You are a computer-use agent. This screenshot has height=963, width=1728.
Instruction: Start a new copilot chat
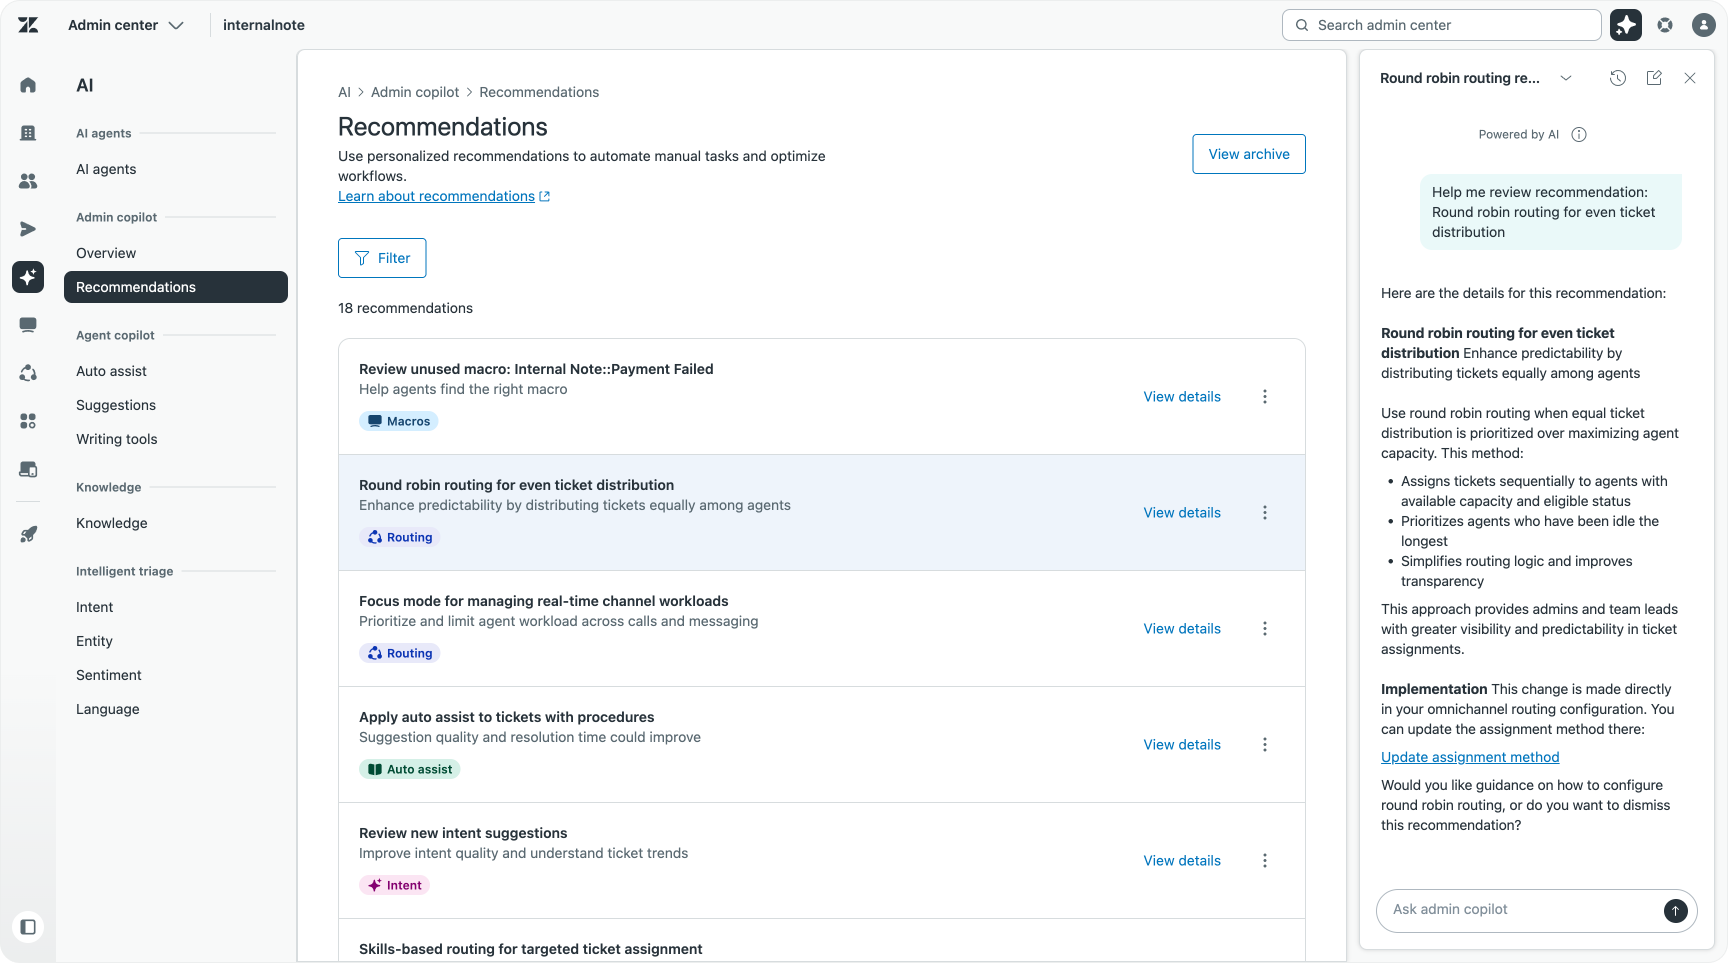tap(1654, 78)
